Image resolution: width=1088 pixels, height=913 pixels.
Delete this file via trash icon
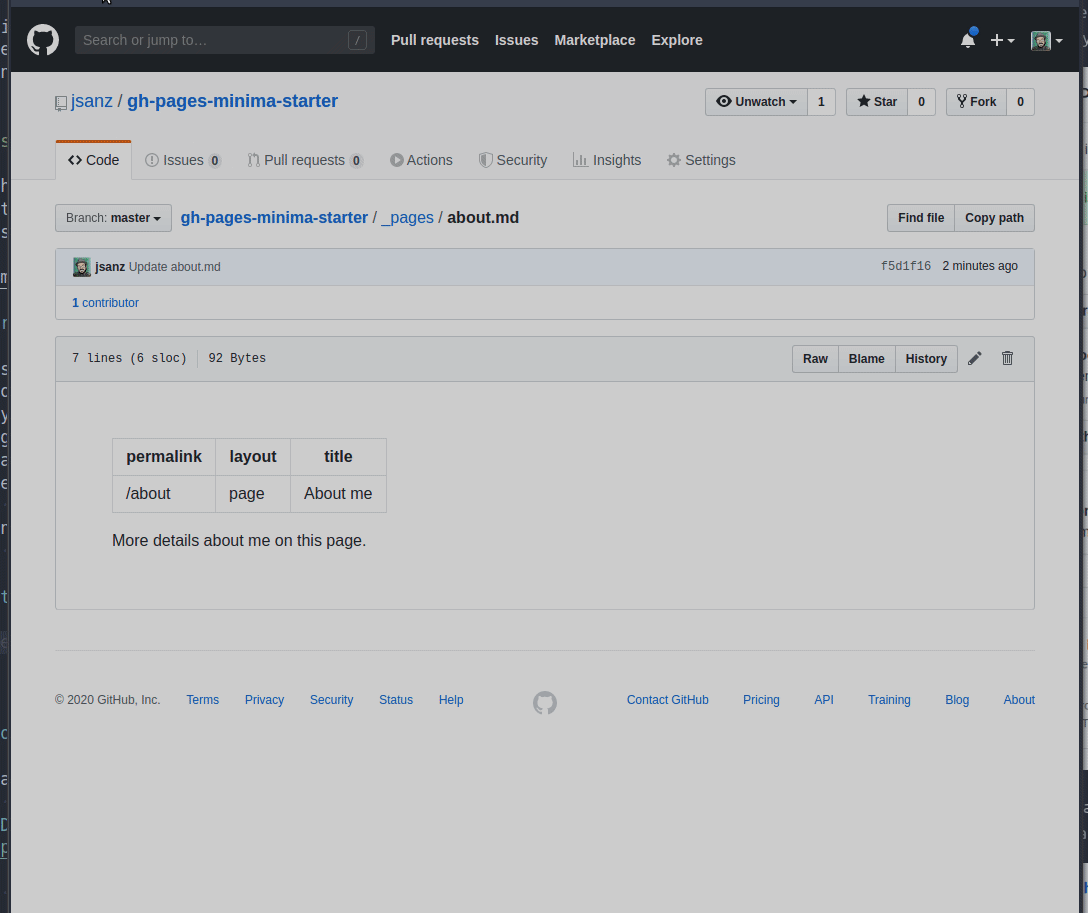tap(1007, 359)
